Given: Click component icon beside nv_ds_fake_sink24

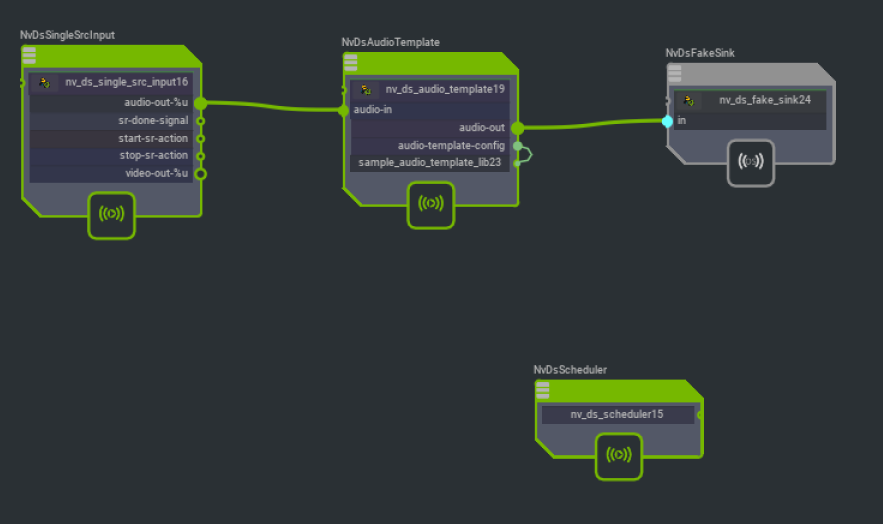Looking at the screenshot, I should coord(689,100).
